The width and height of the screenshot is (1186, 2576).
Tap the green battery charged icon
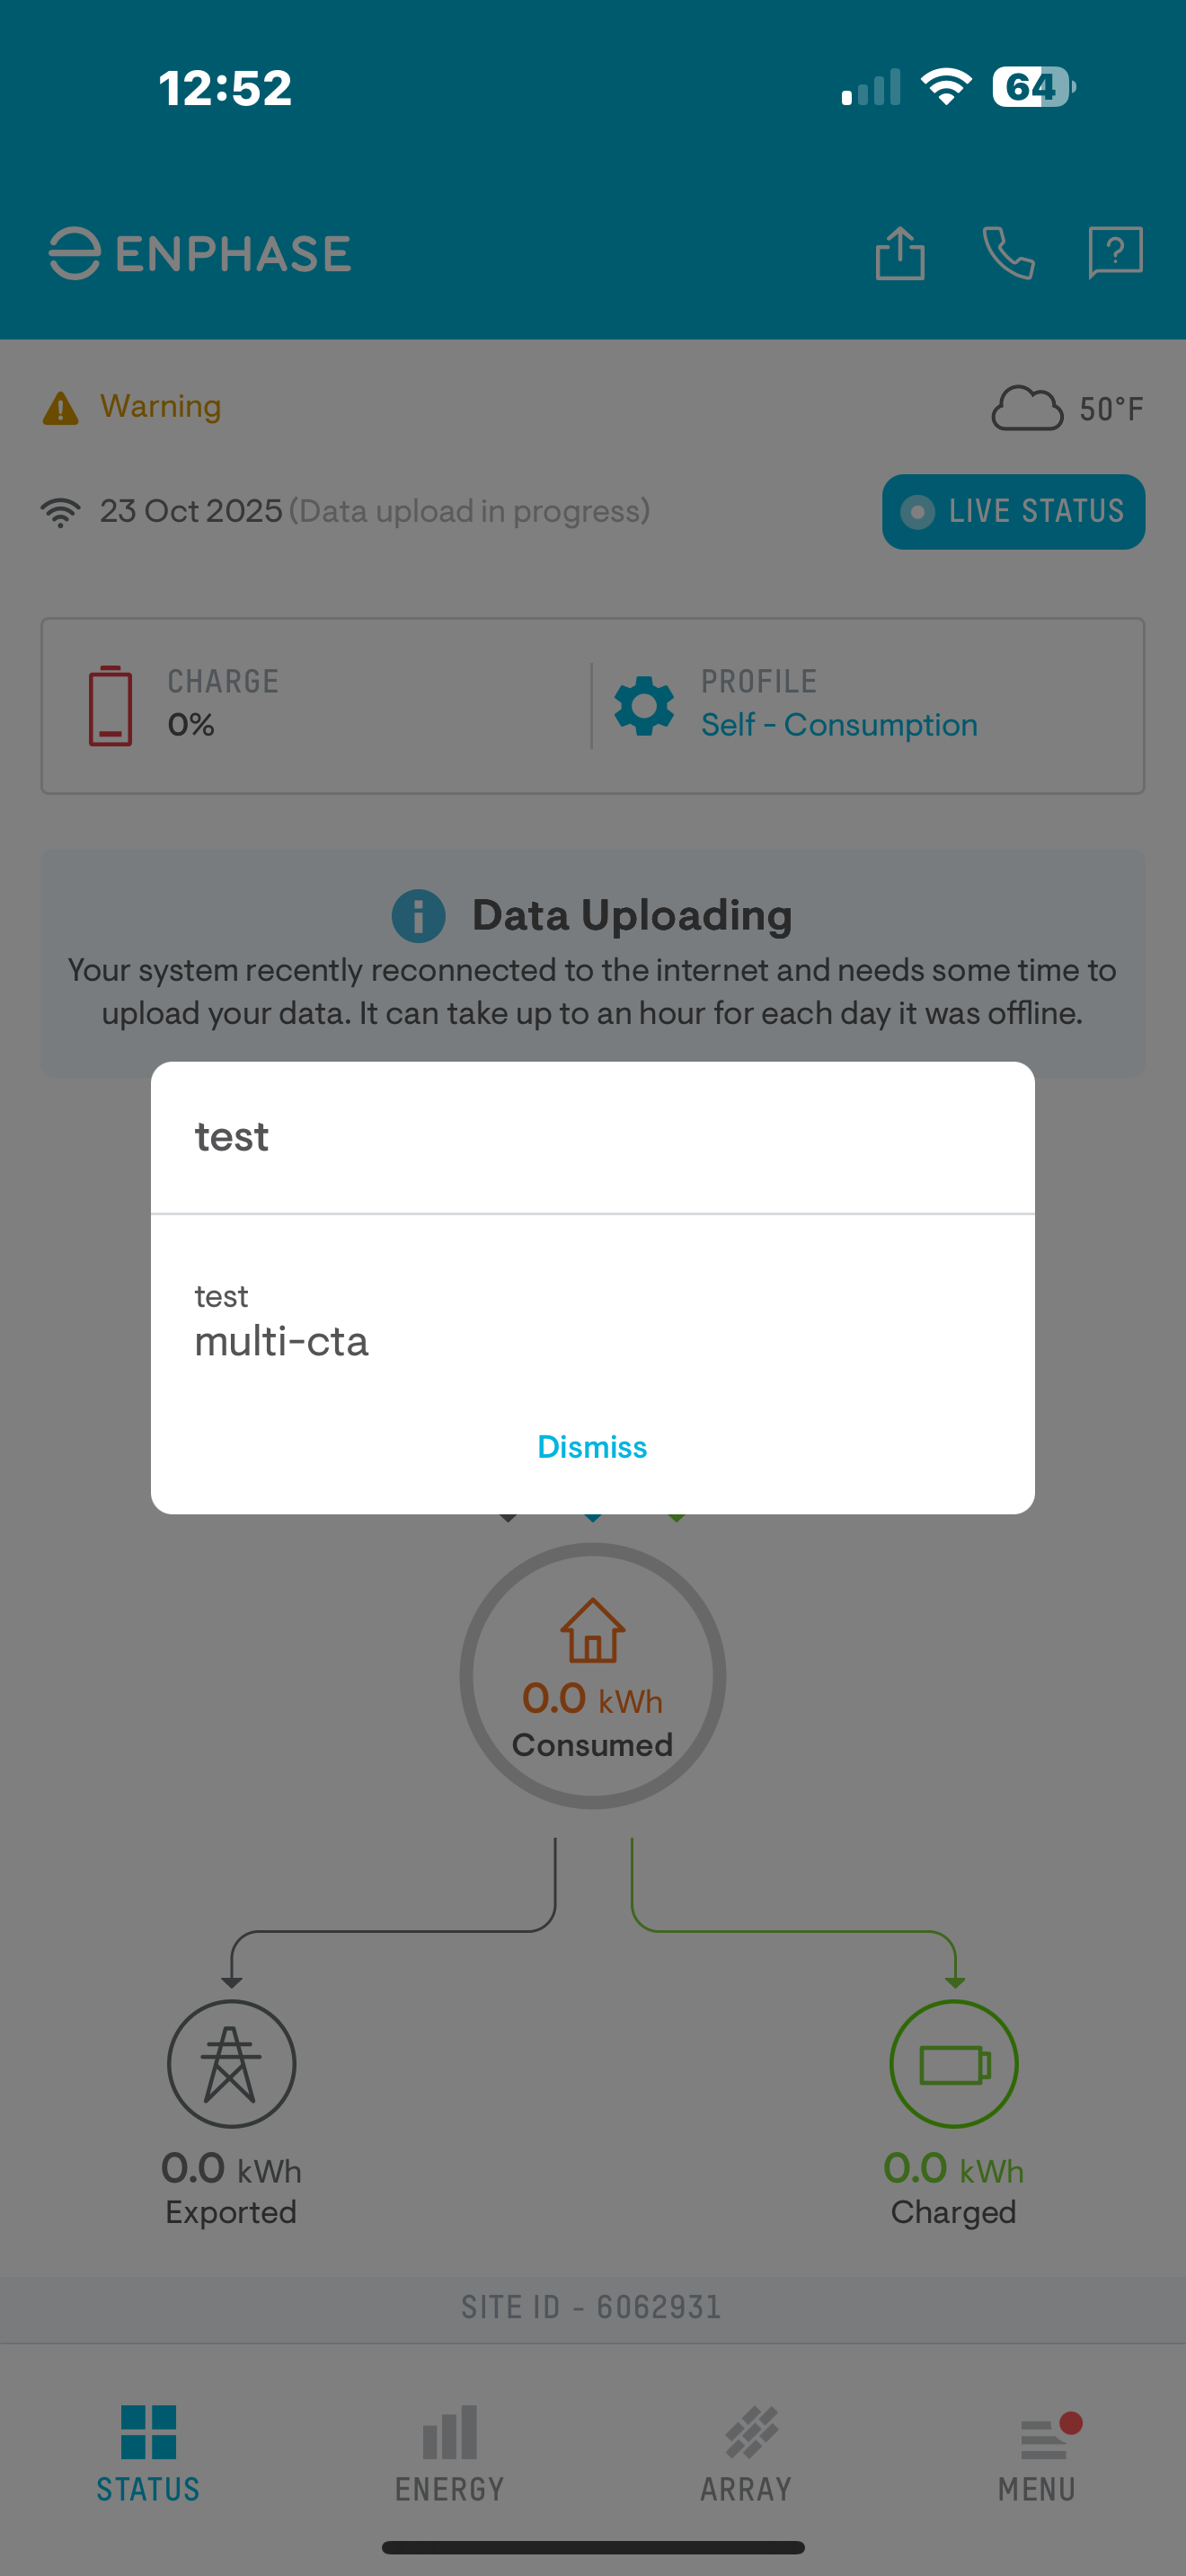954,2064
